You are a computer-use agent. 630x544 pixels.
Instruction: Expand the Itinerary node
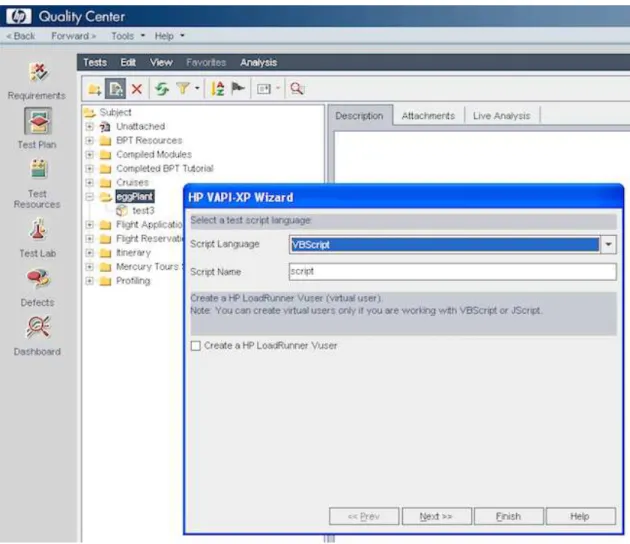(90, 253)
